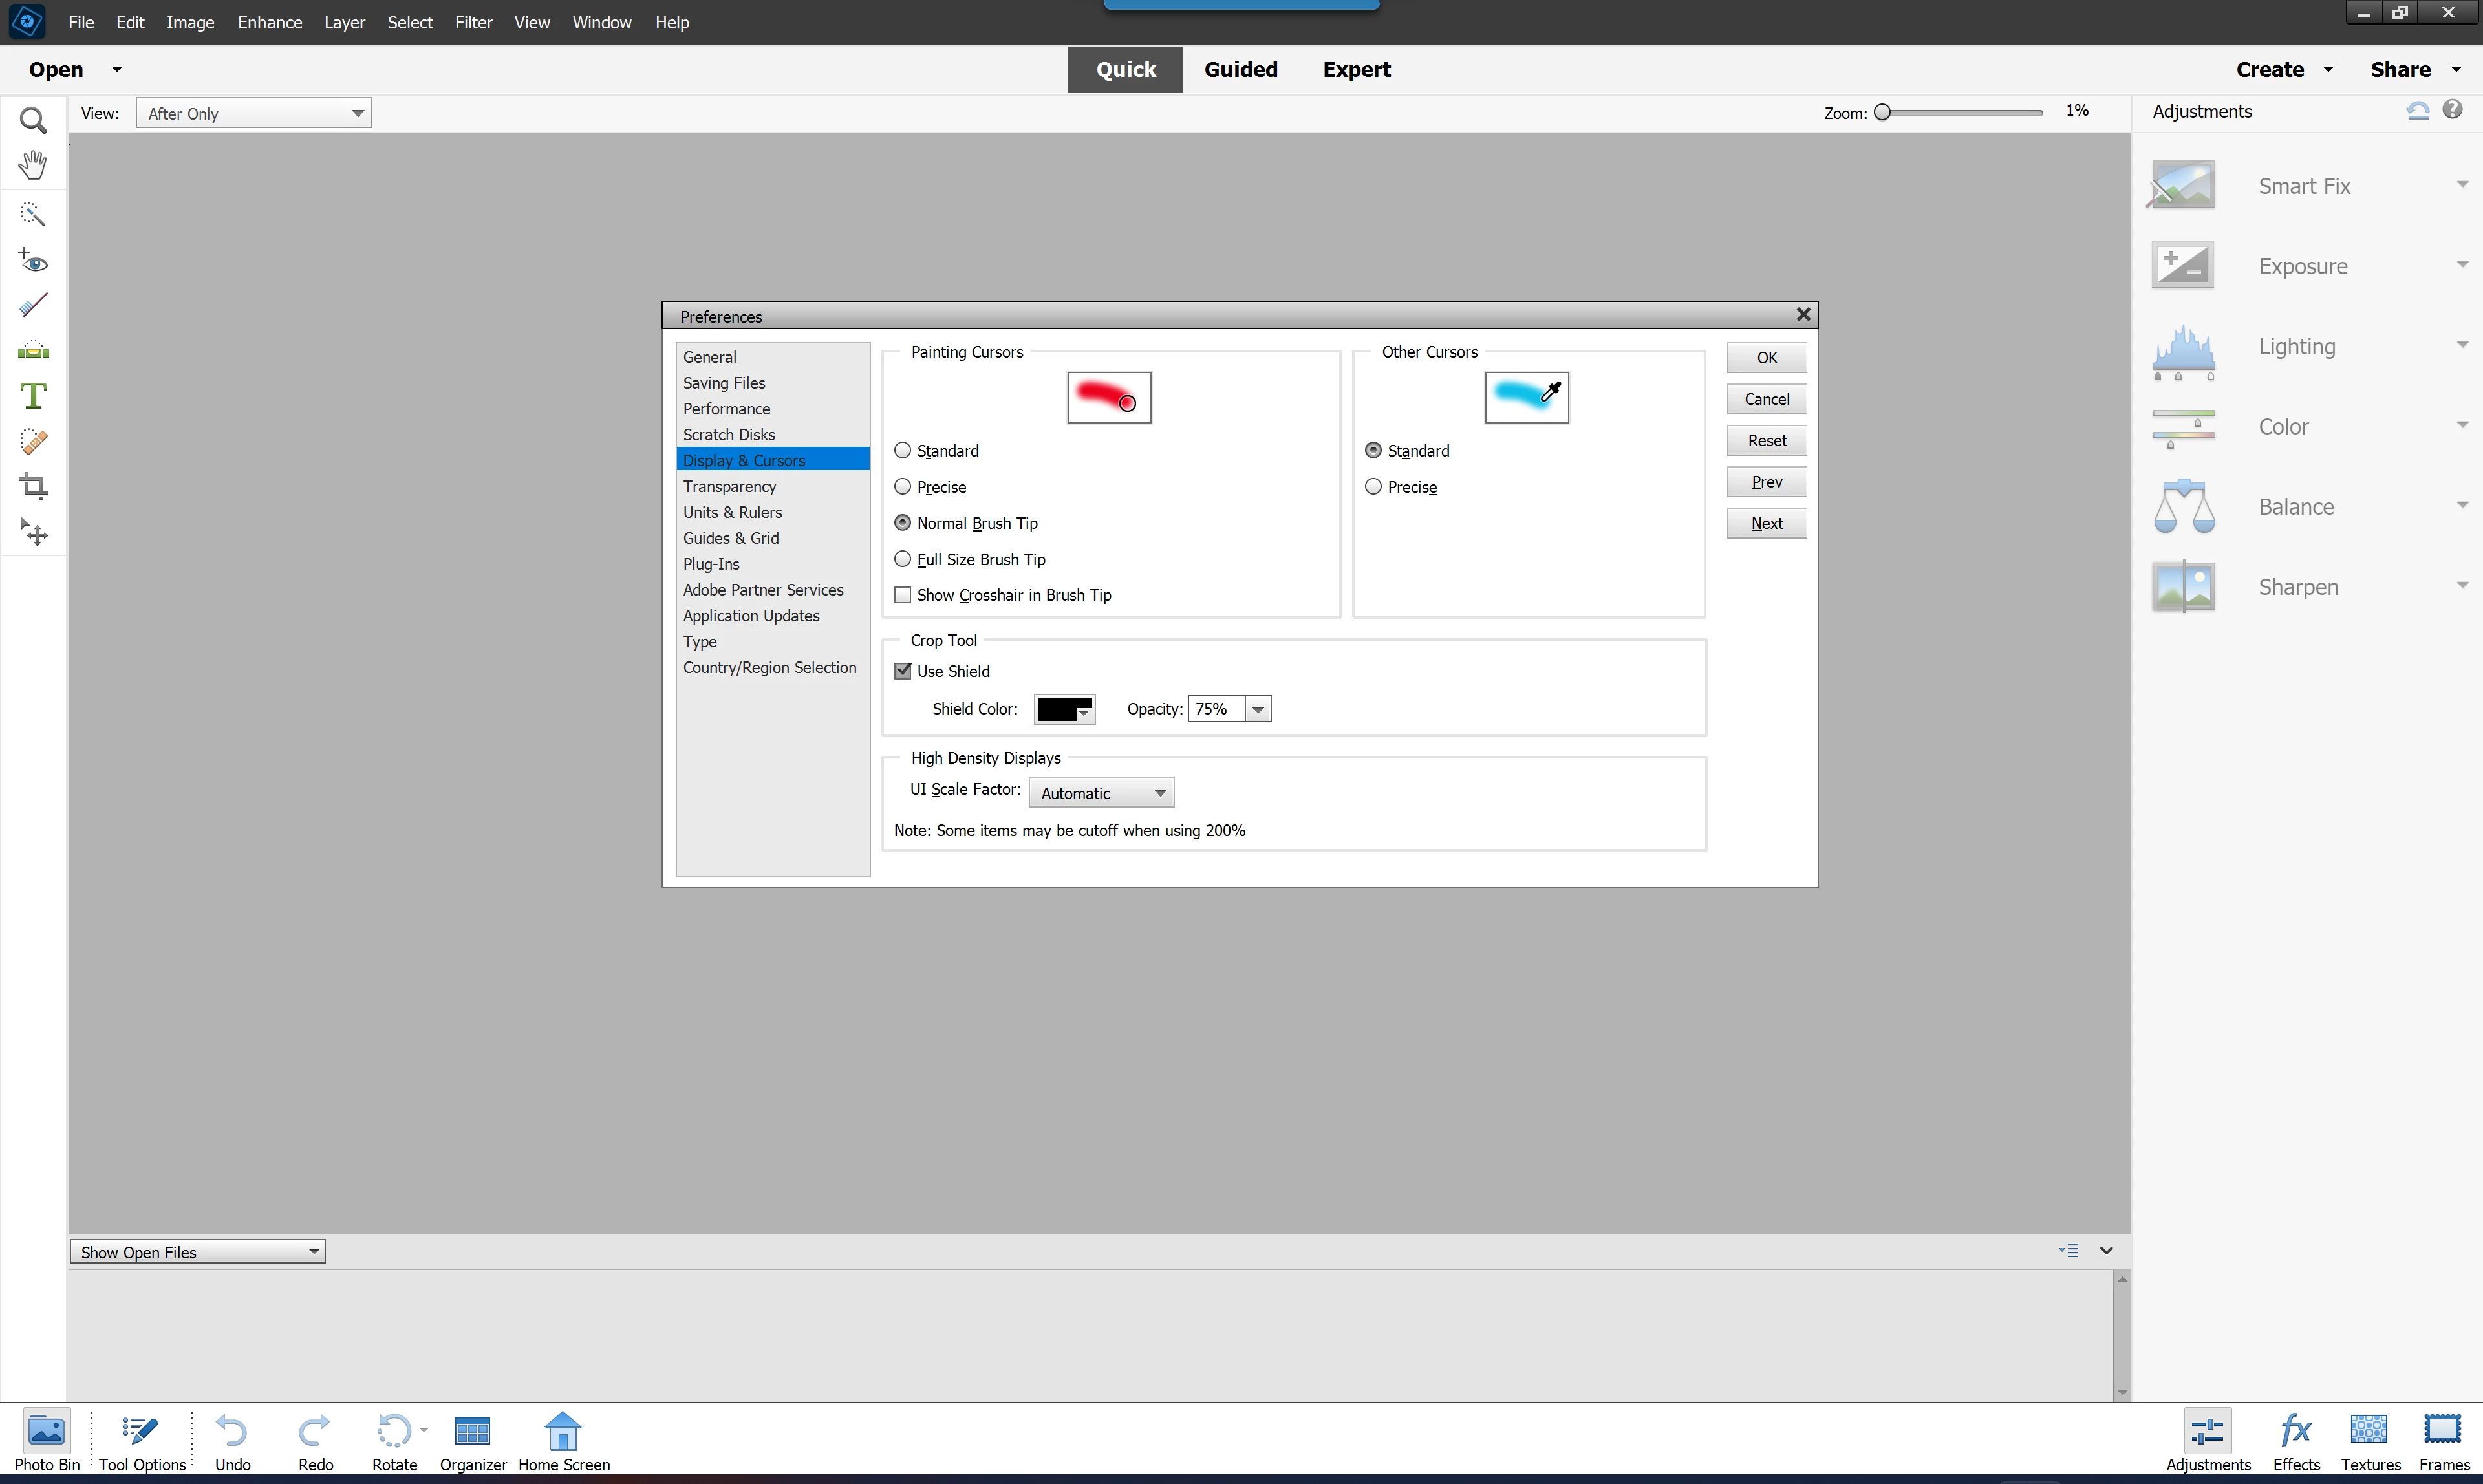Open the UI Scale Factor dropdown
The width and height of the screenshot is (2483, 1484).
click(1101, 793)
